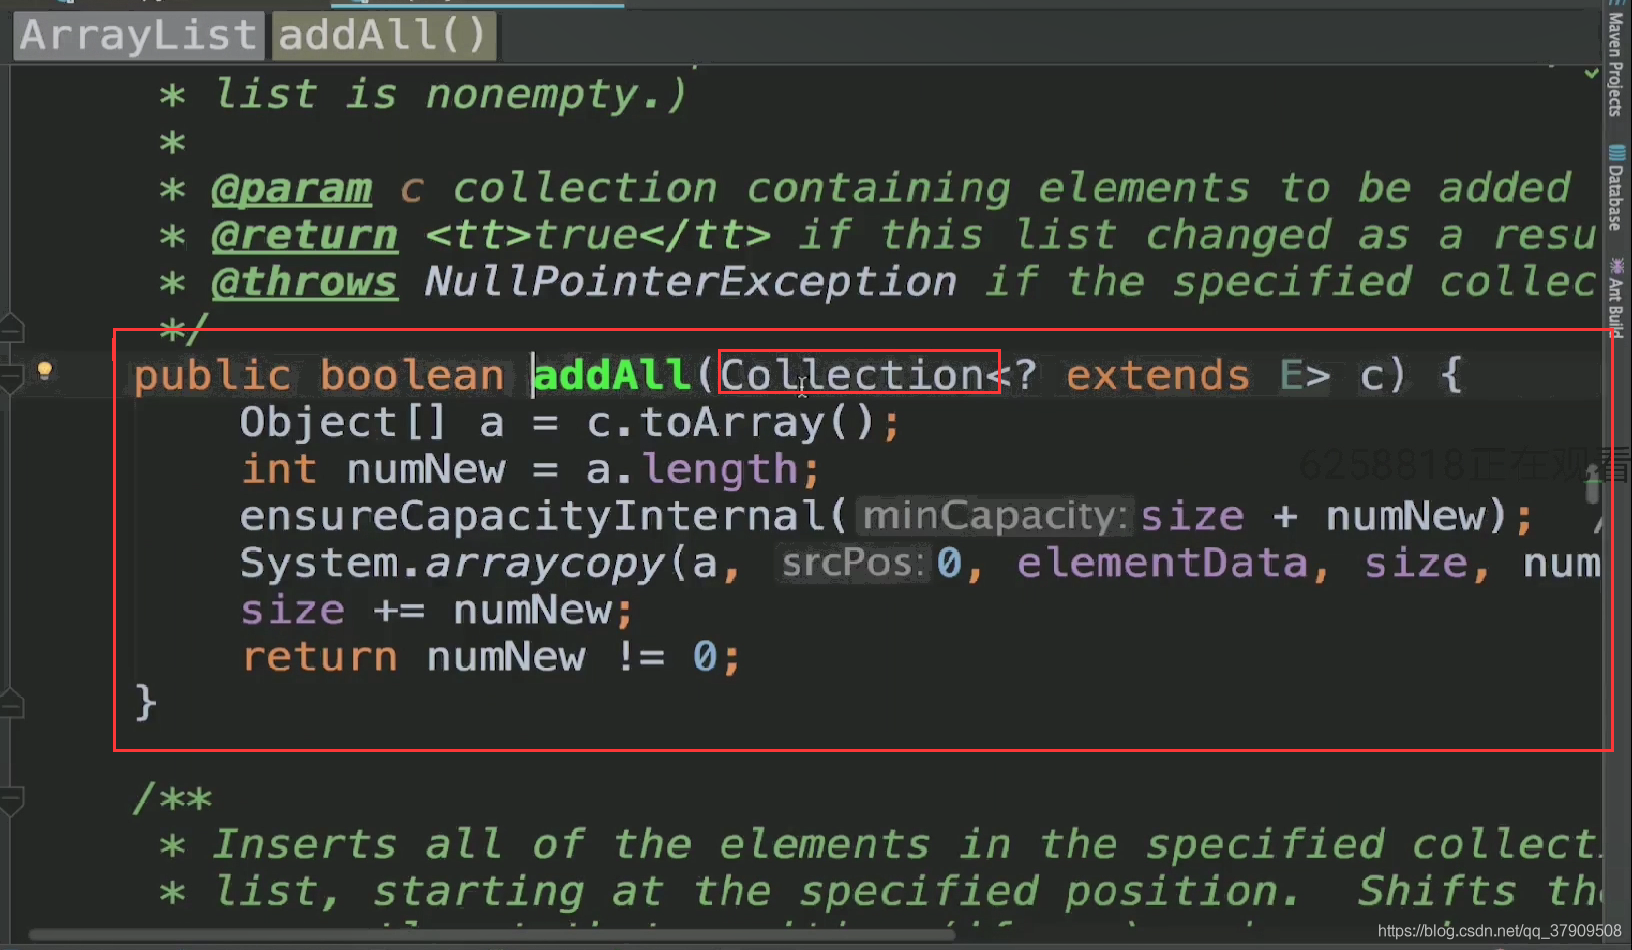Screen dimensions: 1632x950
Task: Click NullPointerException in the Javadoc
Action: click(x=691, y=282)
